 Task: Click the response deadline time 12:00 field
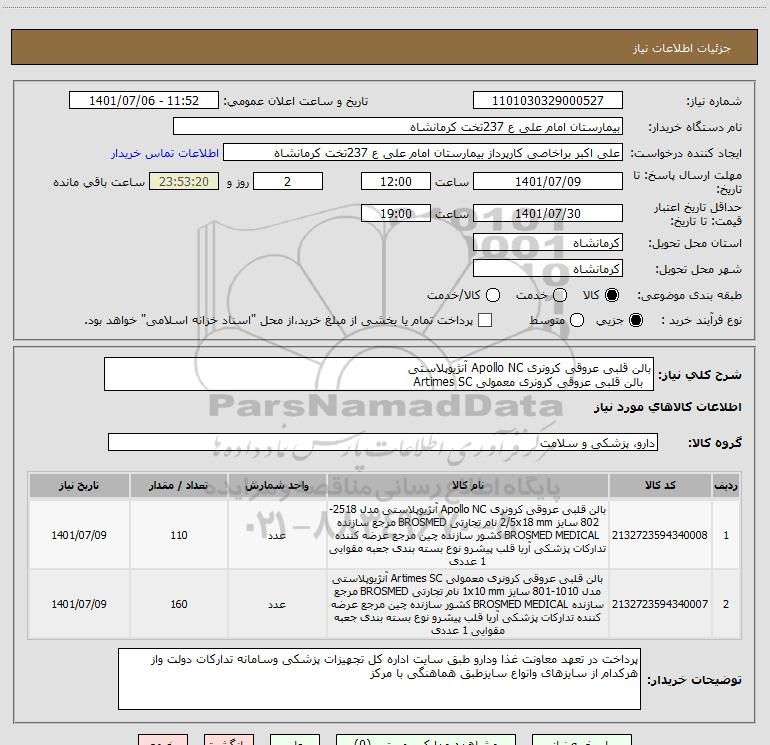pos(396,182)
